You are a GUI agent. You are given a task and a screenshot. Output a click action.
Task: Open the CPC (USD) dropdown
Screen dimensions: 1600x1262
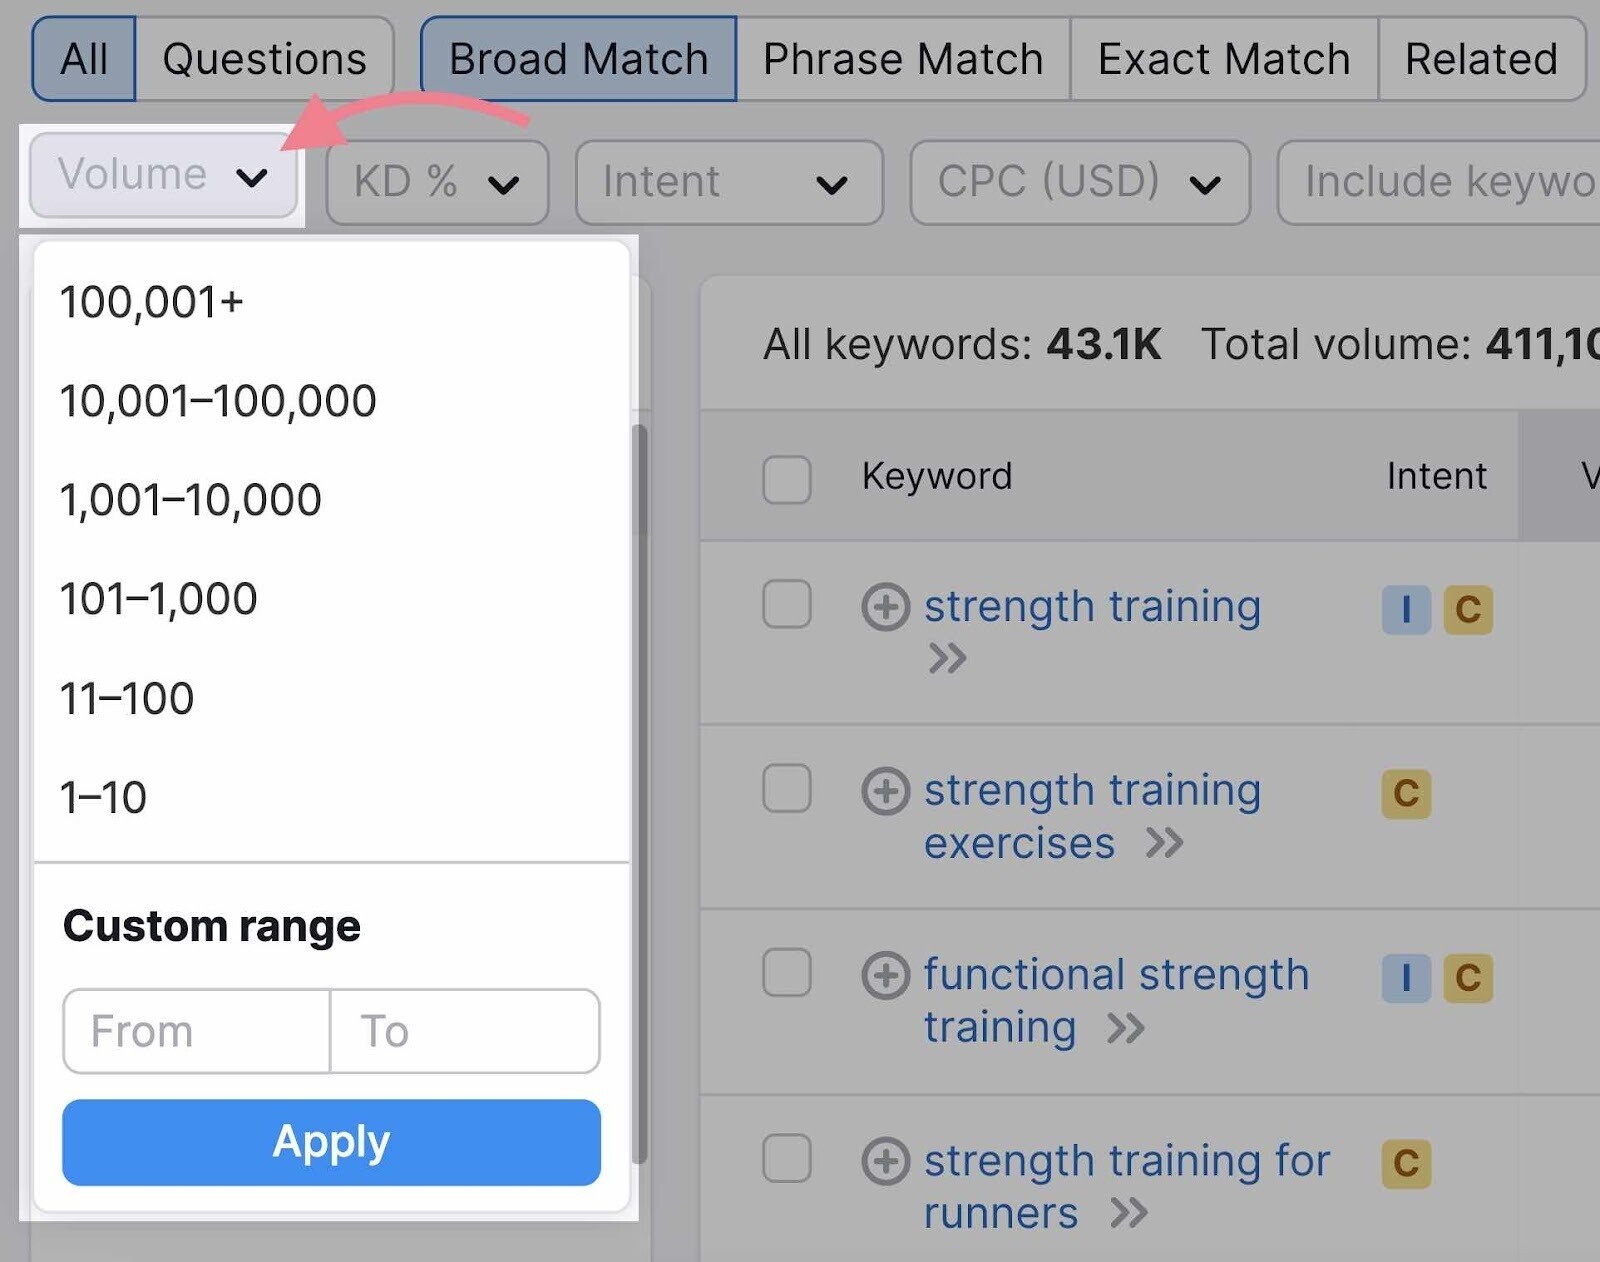click(1079, 183)
